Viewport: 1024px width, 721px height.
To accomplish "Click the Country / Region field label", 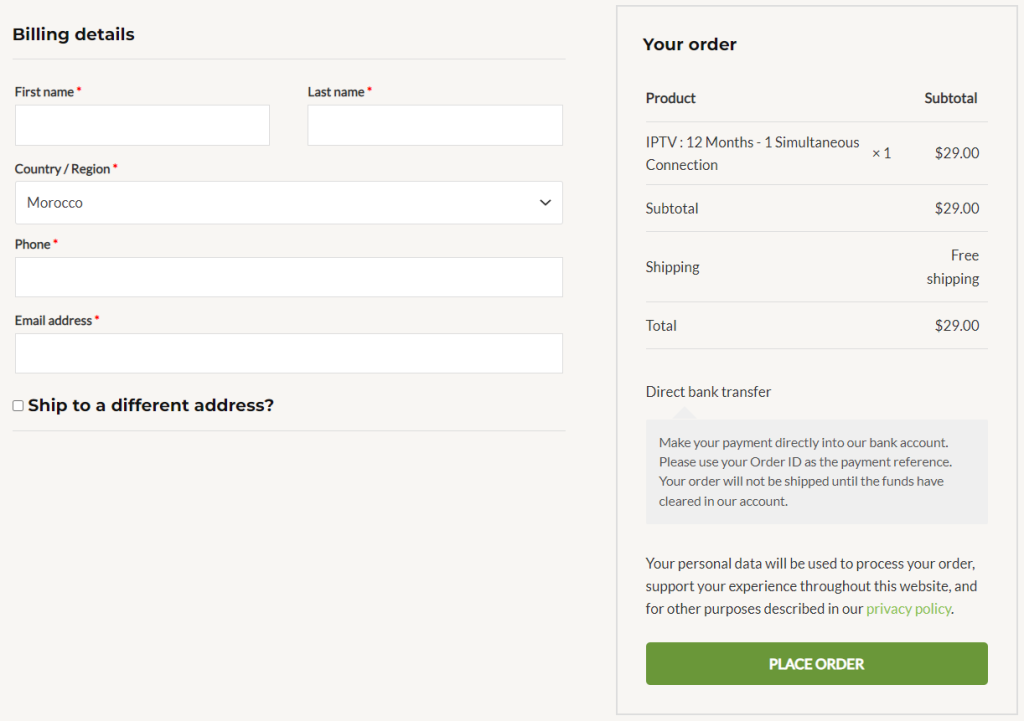I will point(62,169).
